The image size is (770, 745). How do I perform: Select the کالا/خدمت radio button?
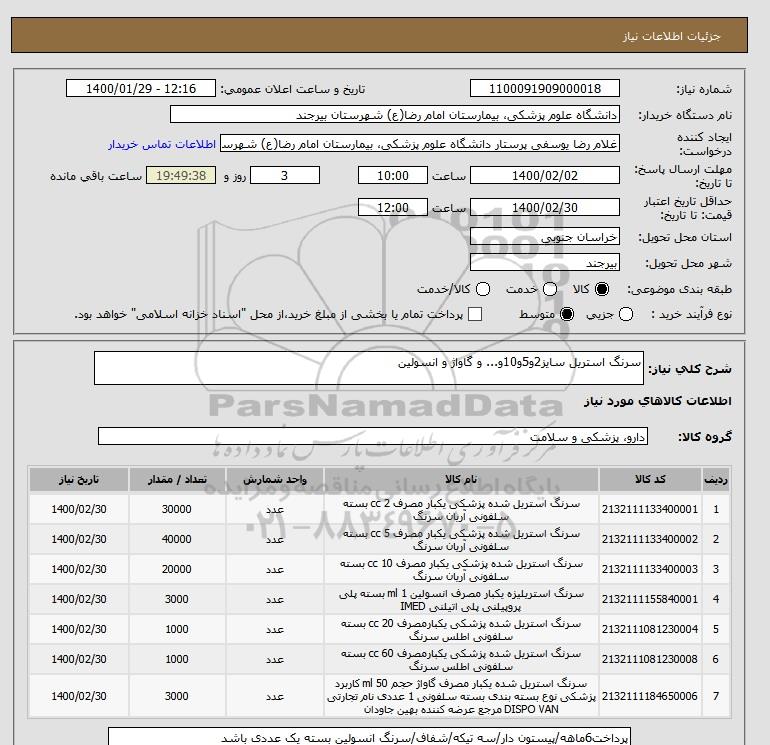tap(483, 289)
